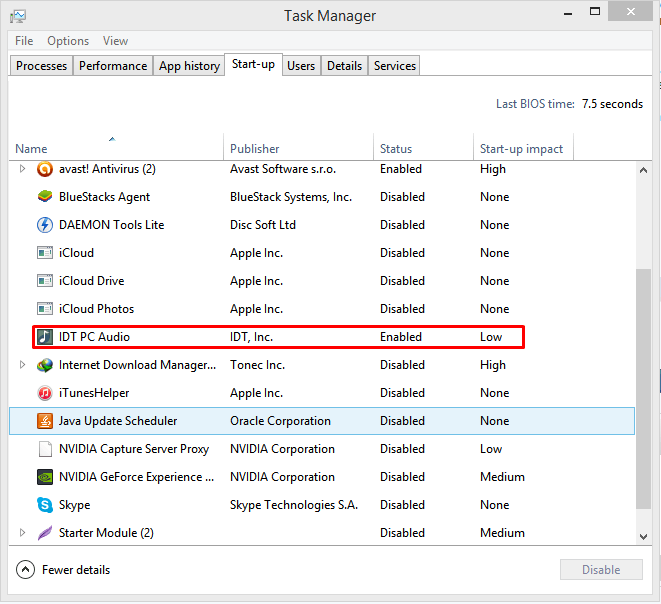Click Oracle Corporation publisher cell
The height and width of the screenshot is (604, 661).
(280, 421)
